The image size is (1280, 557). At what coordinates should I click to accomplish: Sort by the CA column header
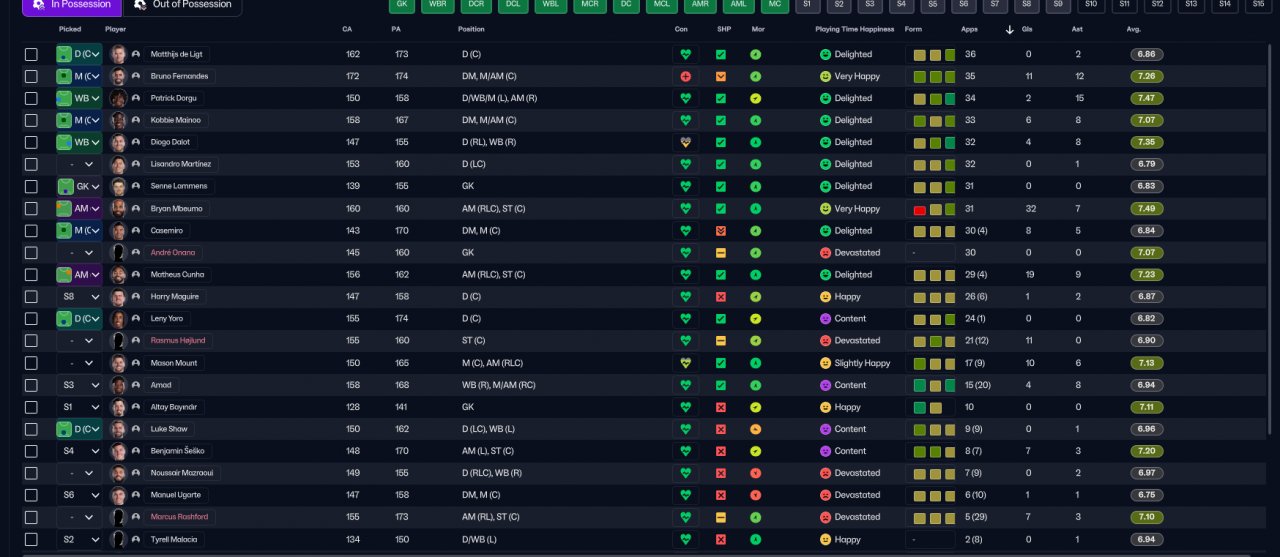click(x=347, y=29)
